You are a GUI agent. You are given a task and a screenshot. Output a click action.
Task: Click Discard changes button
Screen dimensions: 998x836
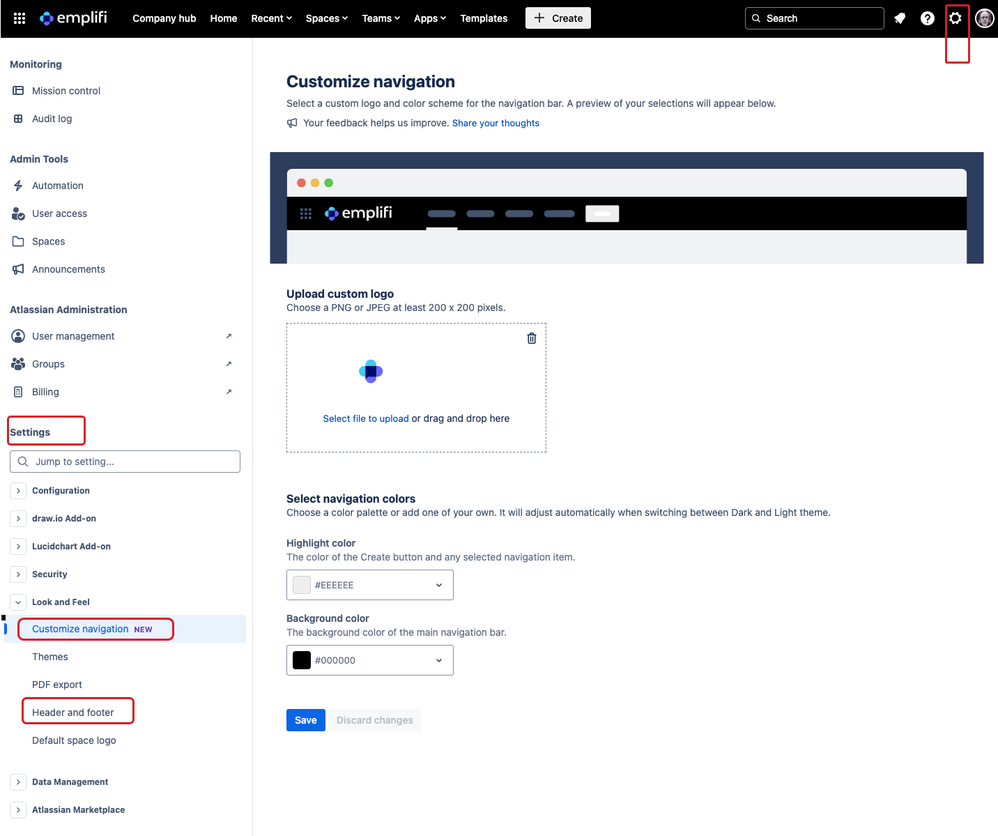pyautogui.click(x=374, y=721)
